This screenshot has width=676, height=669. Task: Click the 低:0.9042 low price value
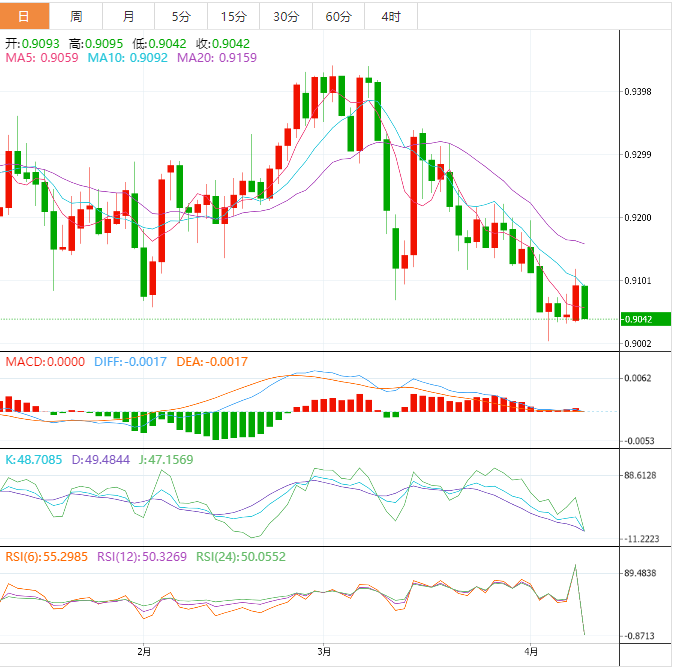[159, 44]
